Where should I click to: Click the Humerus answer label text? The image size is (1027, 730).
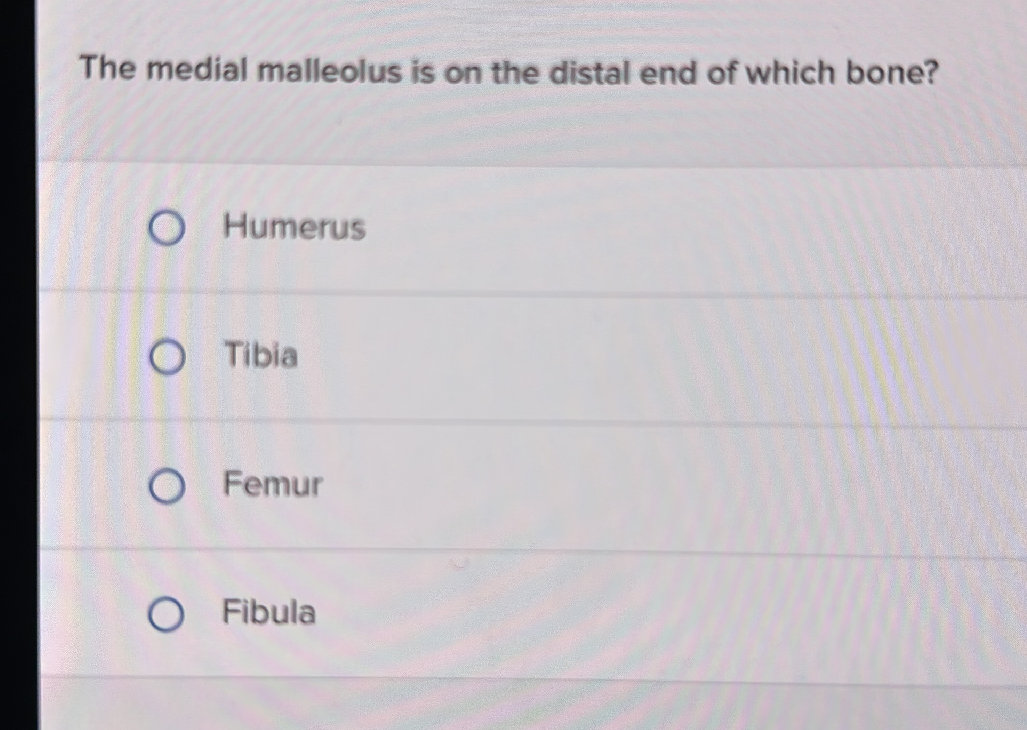click(x=292, y=228)
